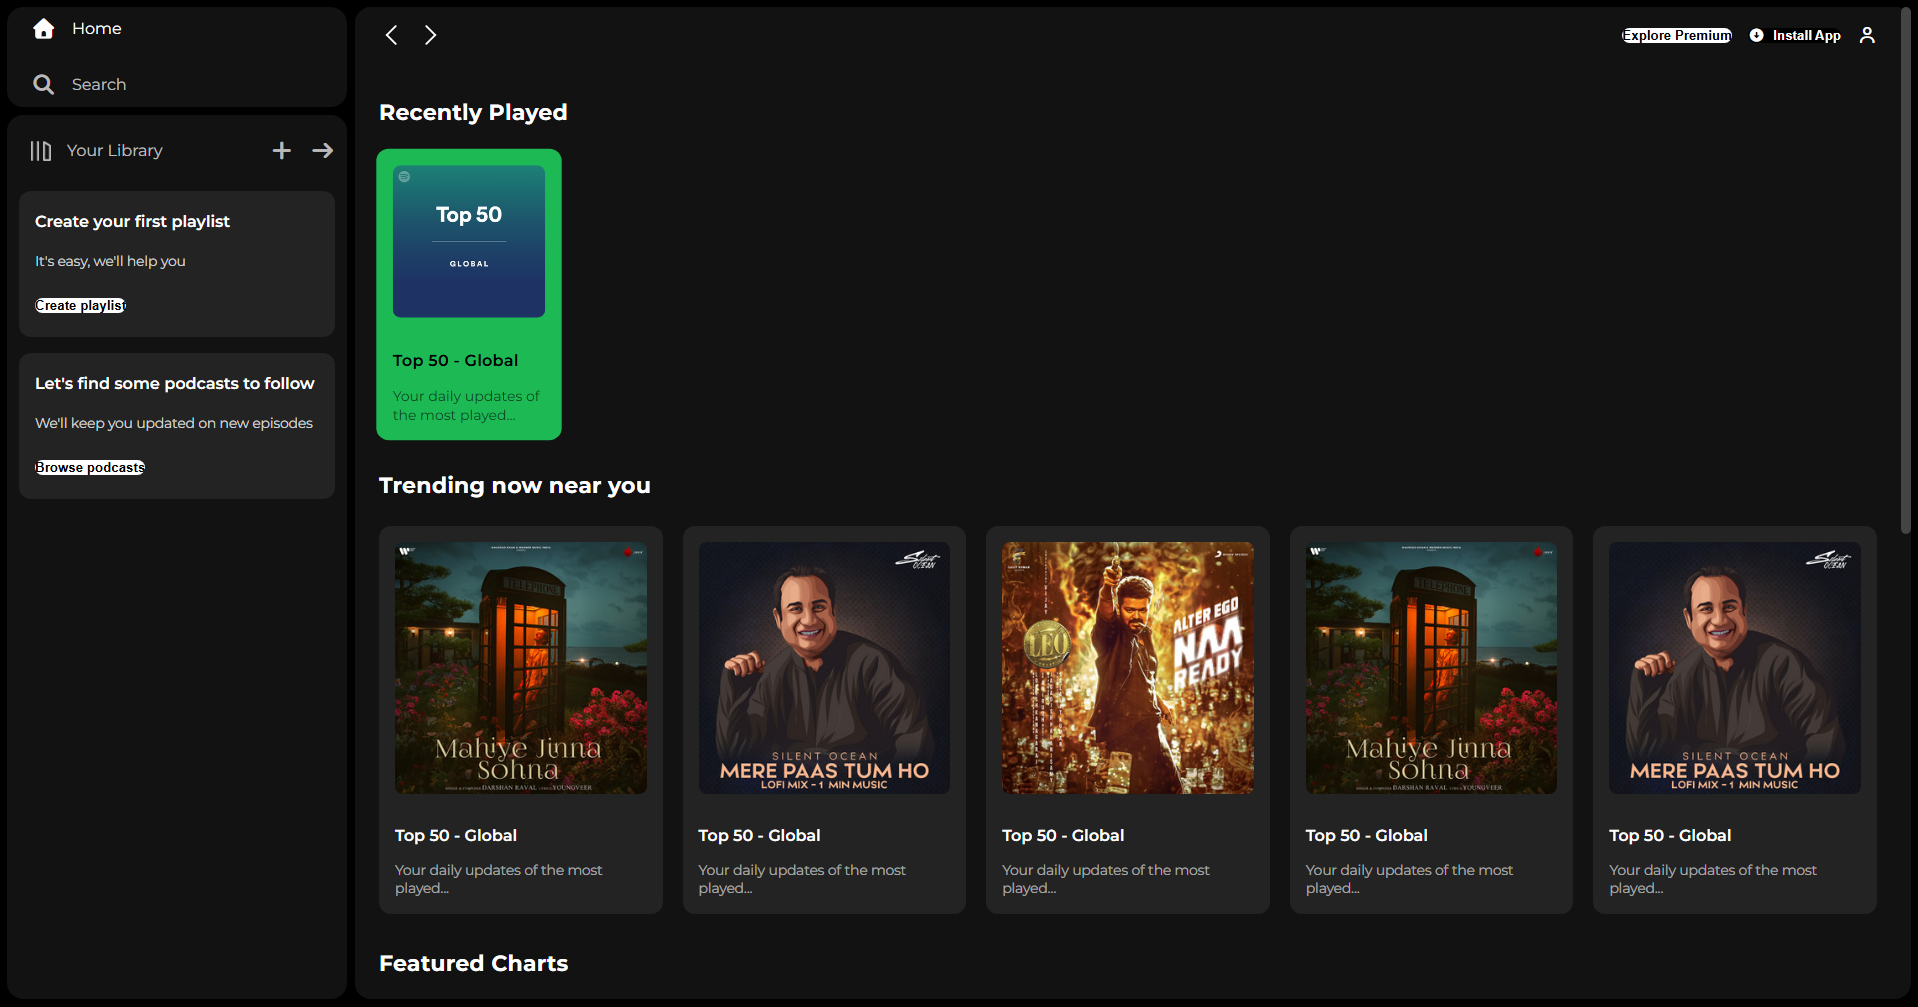
Task: Click Create playlist button
Action: (x=80, y=306)
